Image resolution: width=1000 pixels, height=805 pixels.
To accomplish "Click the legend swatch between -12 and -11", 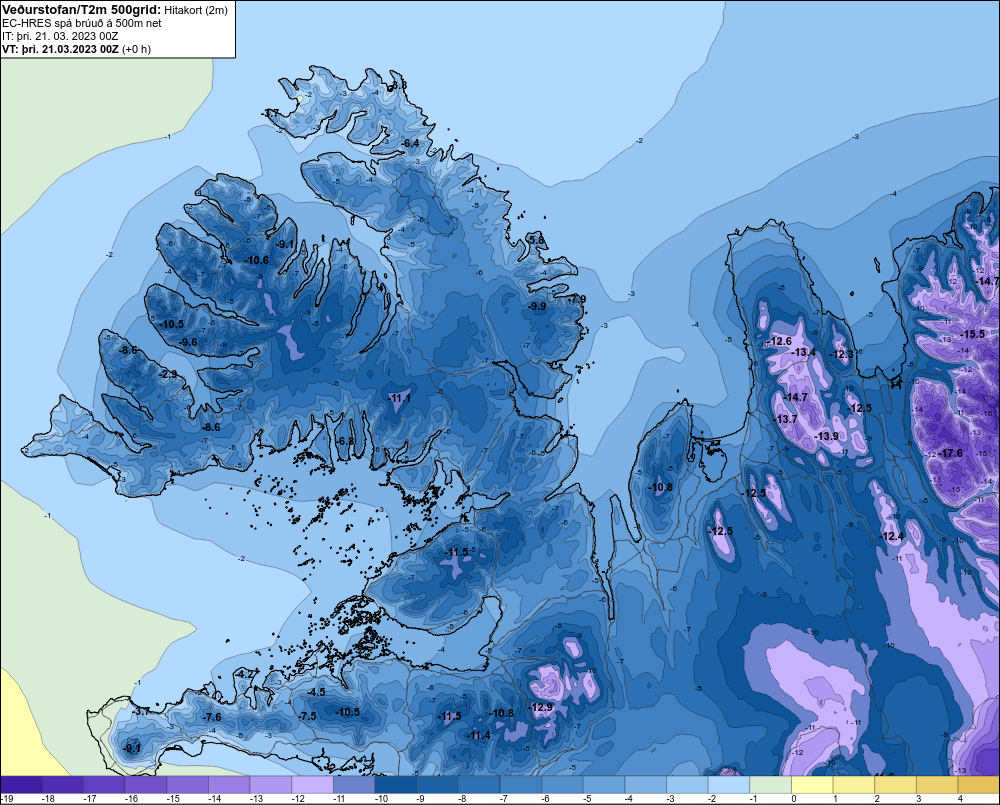I will [312, 785].
